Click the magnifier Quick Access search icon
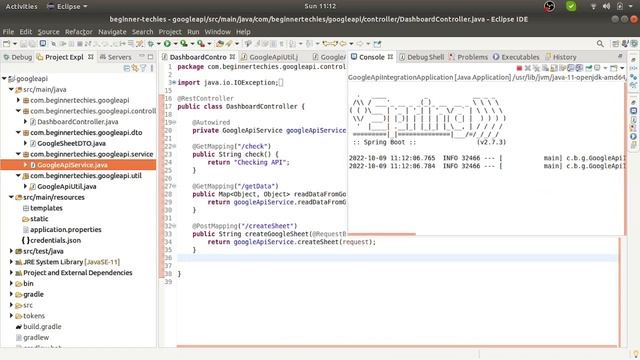Screen dimensions: 640x360 coord(600,44)
